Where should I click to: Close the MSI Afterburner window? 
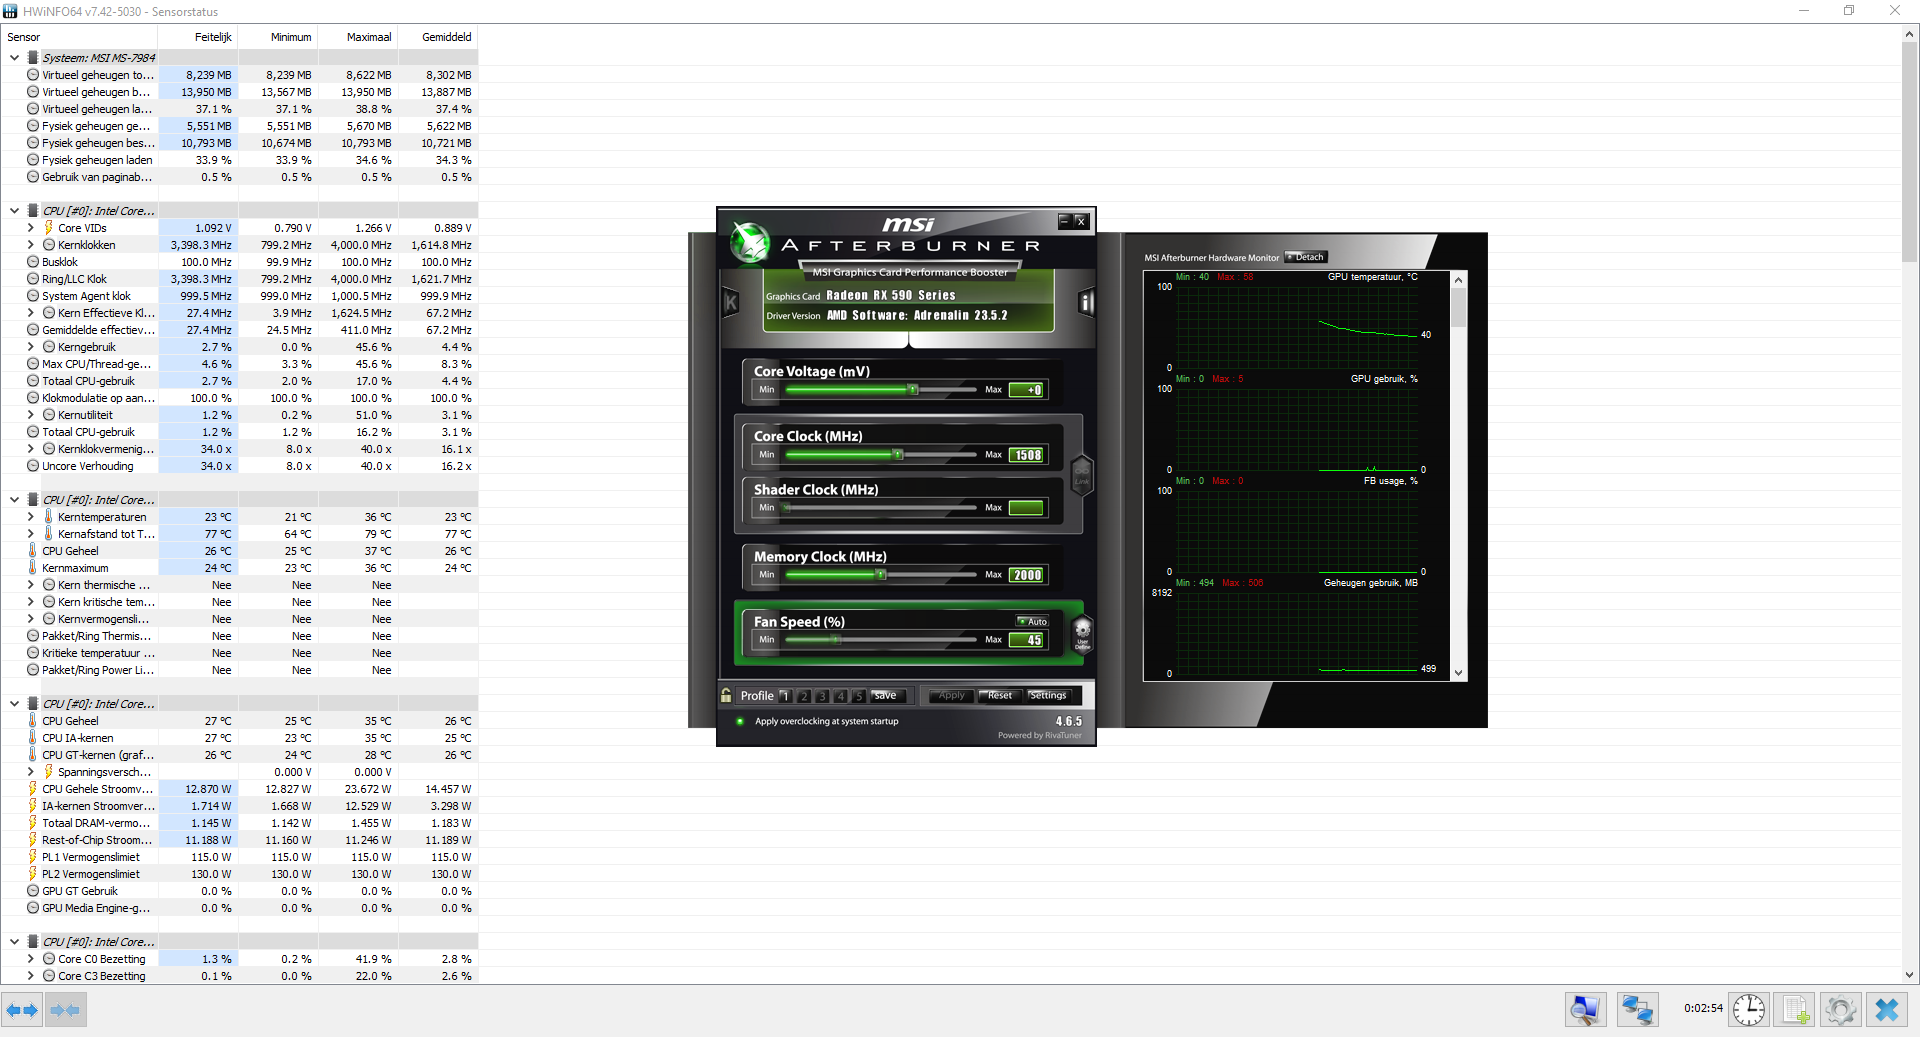point(1081,221)
